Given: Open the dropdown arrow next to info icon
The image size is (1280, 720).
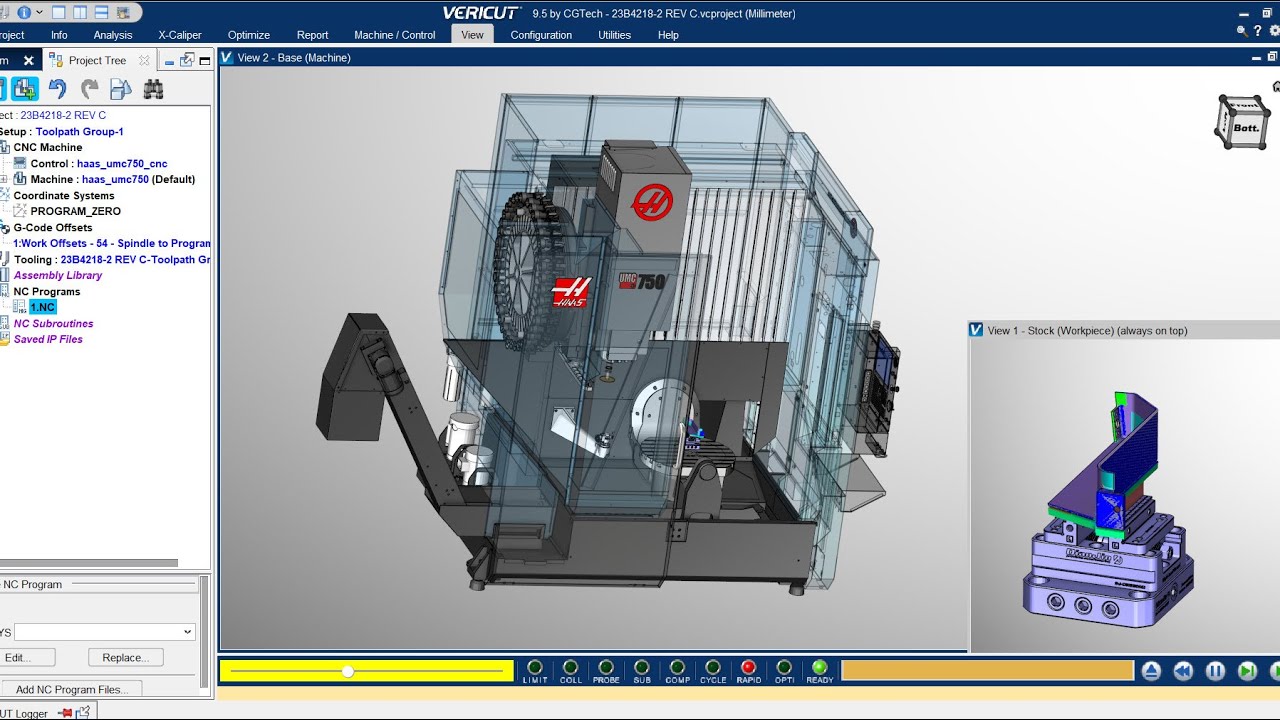Looking at the screenshot, I should tap(39, 13).
